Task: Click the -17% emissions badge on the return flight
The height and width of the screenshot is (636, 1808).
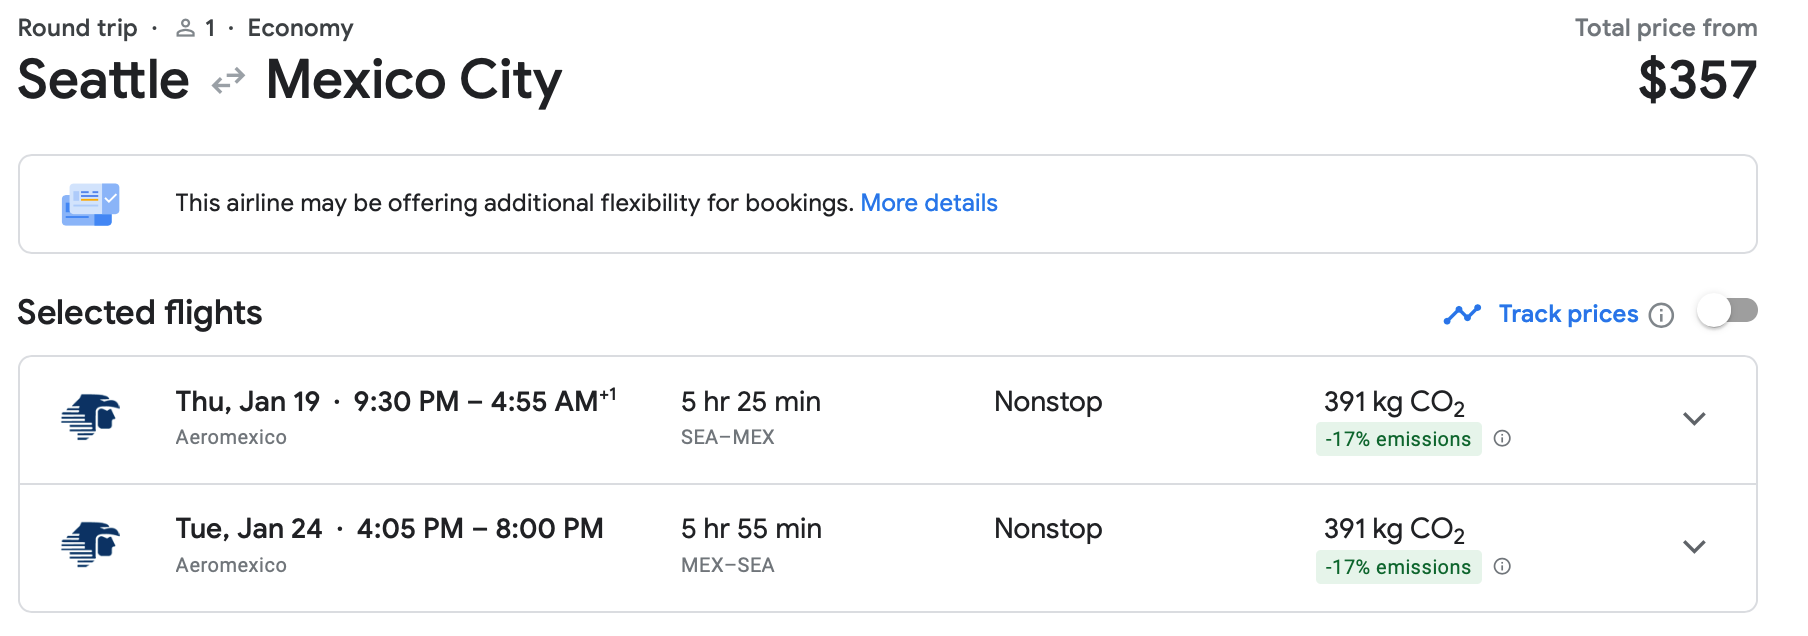Action: (1397, 567)
